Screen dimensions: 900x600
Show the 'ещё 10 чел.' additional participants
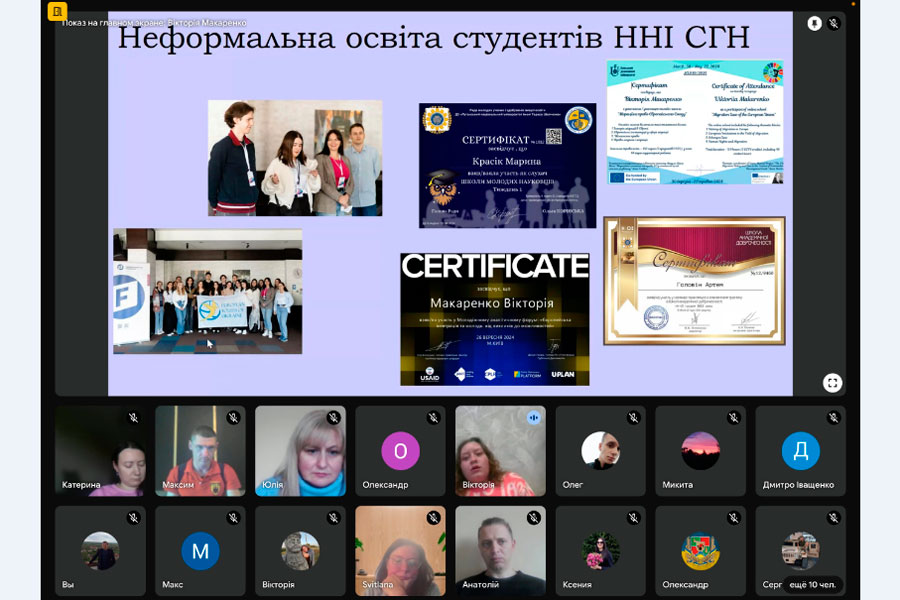point(813,584)
